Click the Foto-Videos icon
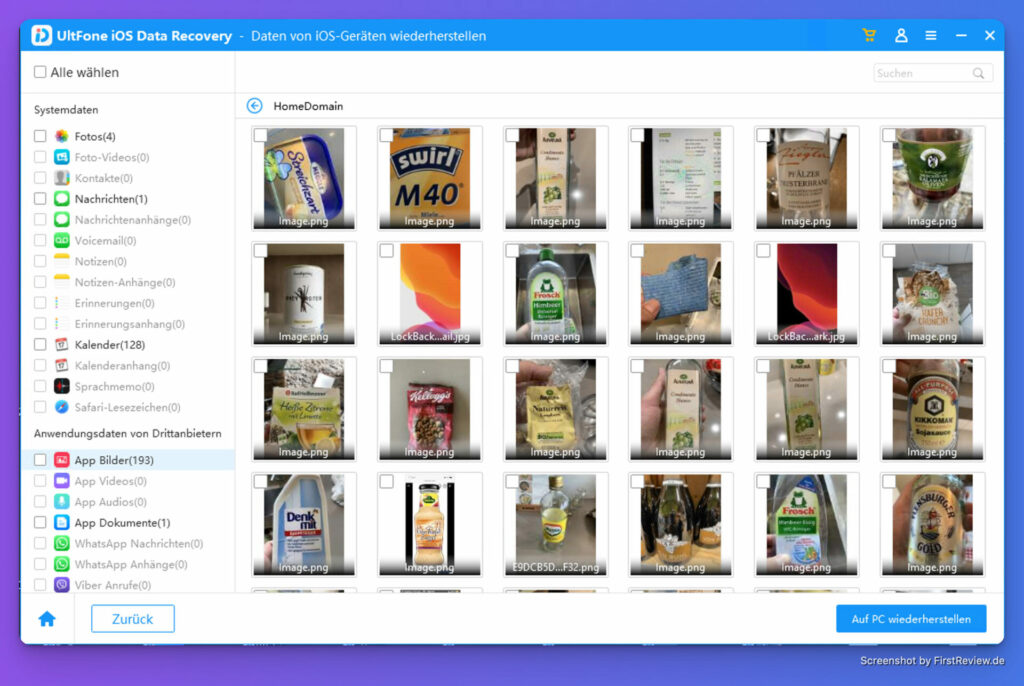The width and height of the screenshot is (1024, 686). (61, 157)
